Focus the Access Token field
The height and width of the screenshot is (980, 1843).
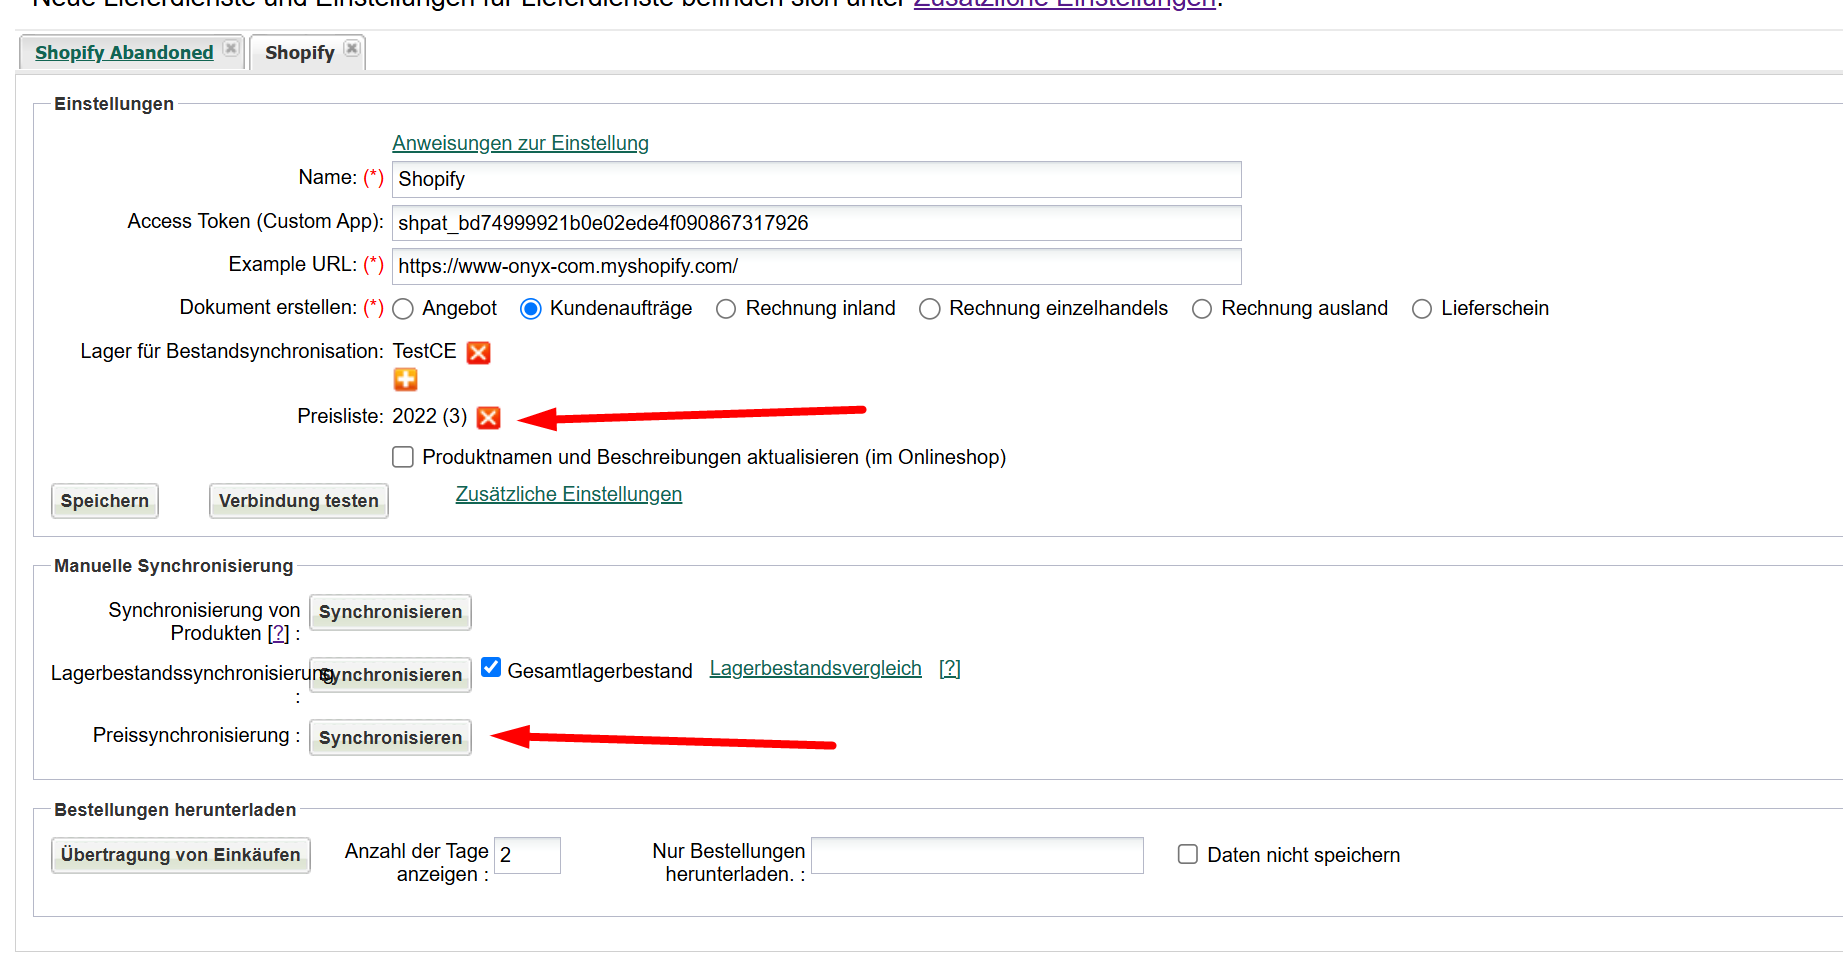click(816, 223)
